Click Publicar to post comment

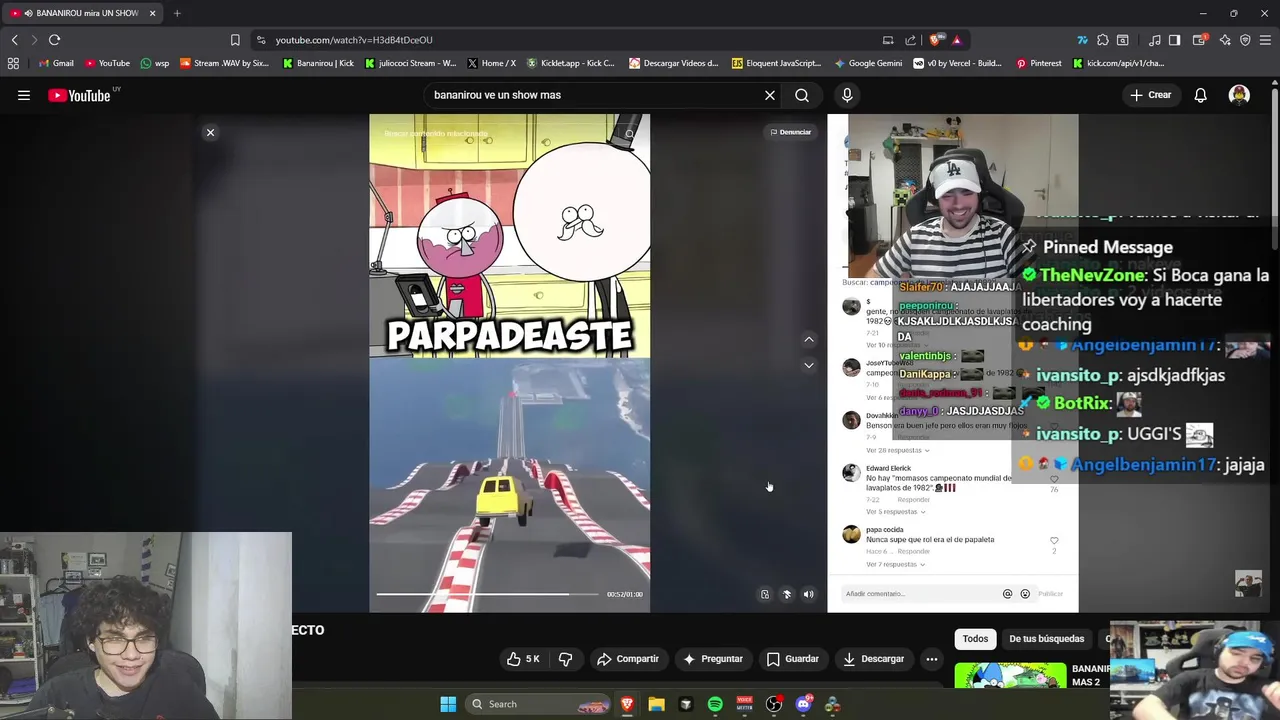pyautogui.click(x=1050, y=594)
